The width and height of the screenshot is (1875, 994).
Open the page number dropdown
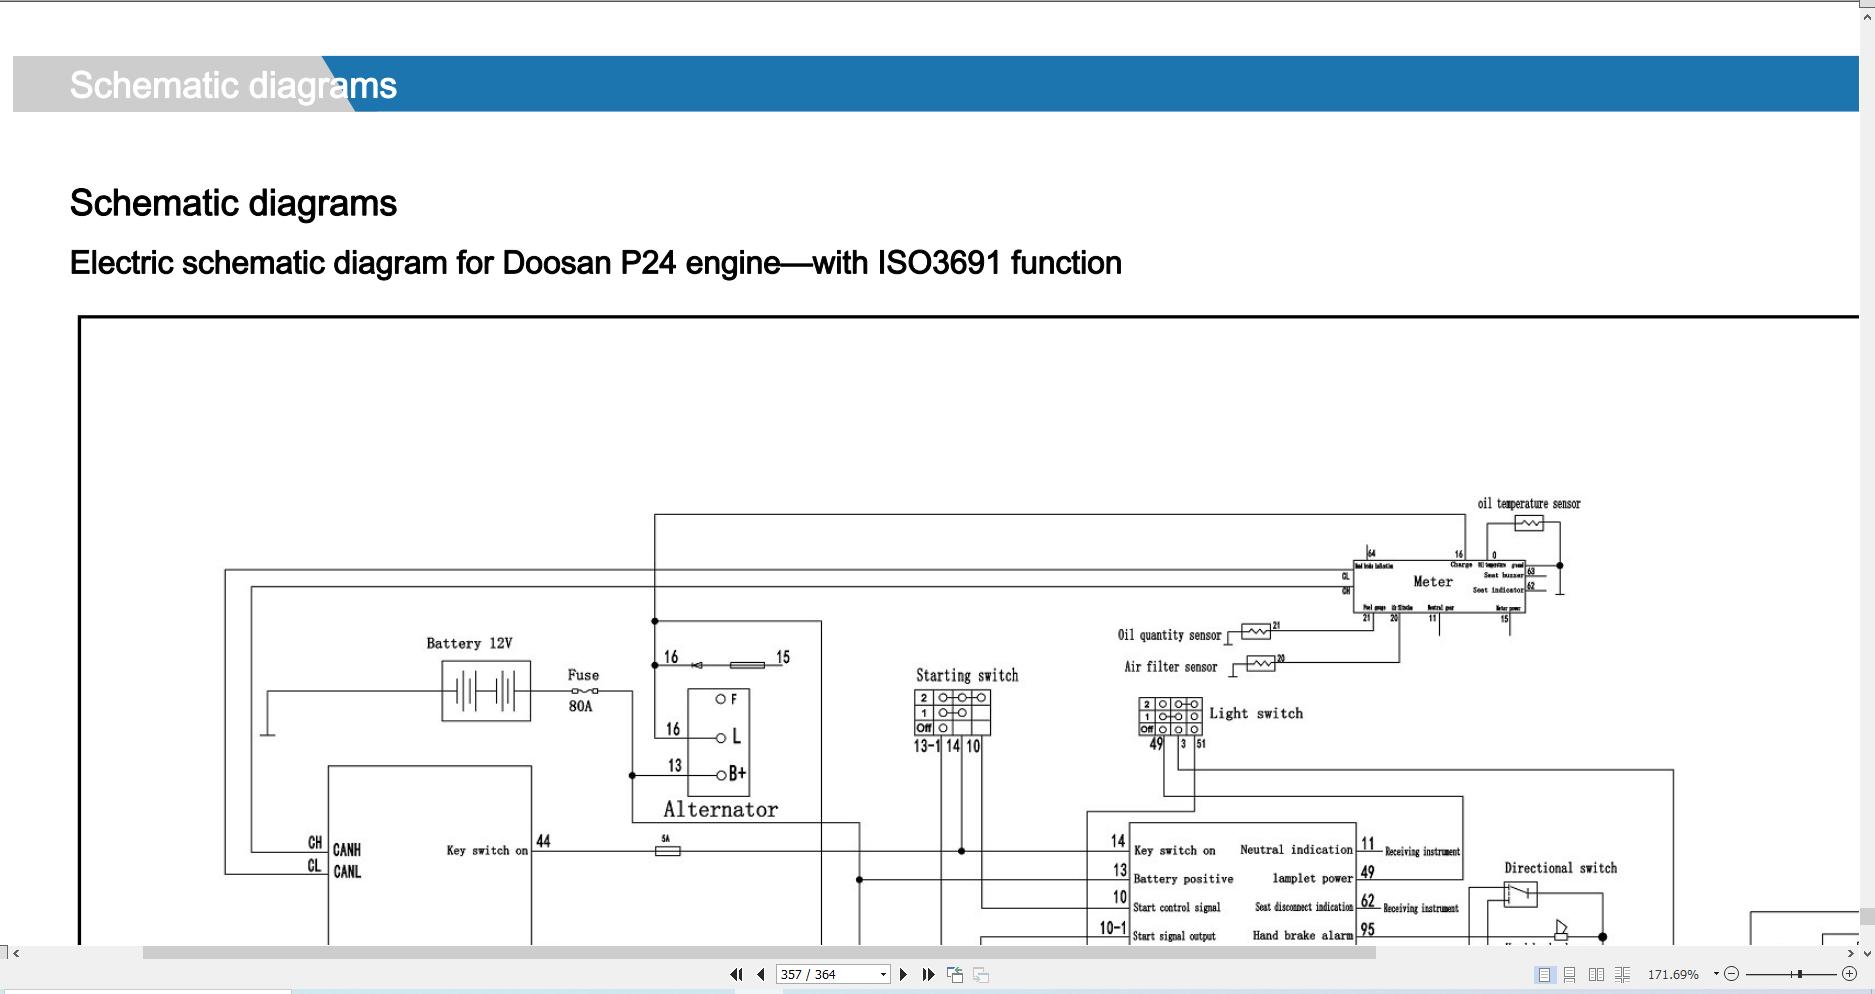883,974
